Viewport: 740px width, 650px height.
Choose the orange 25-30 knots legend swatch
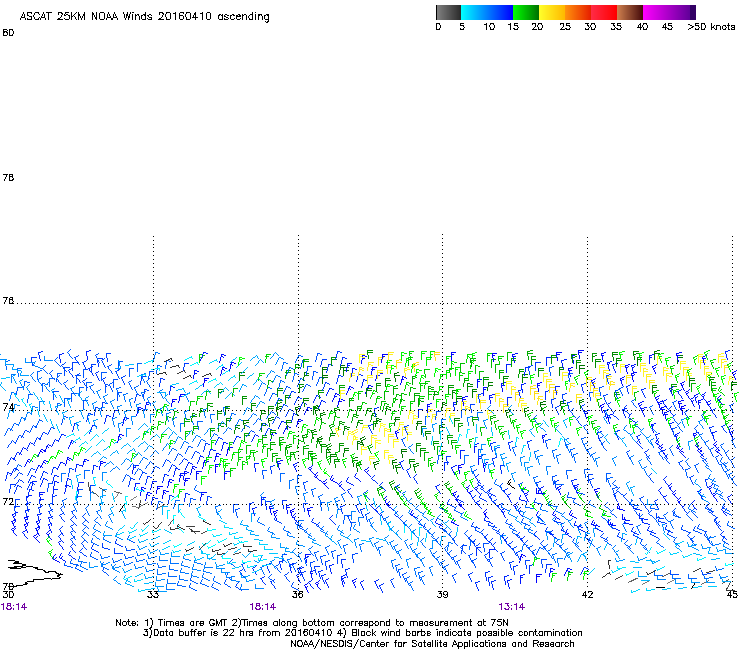pos(578,12)
